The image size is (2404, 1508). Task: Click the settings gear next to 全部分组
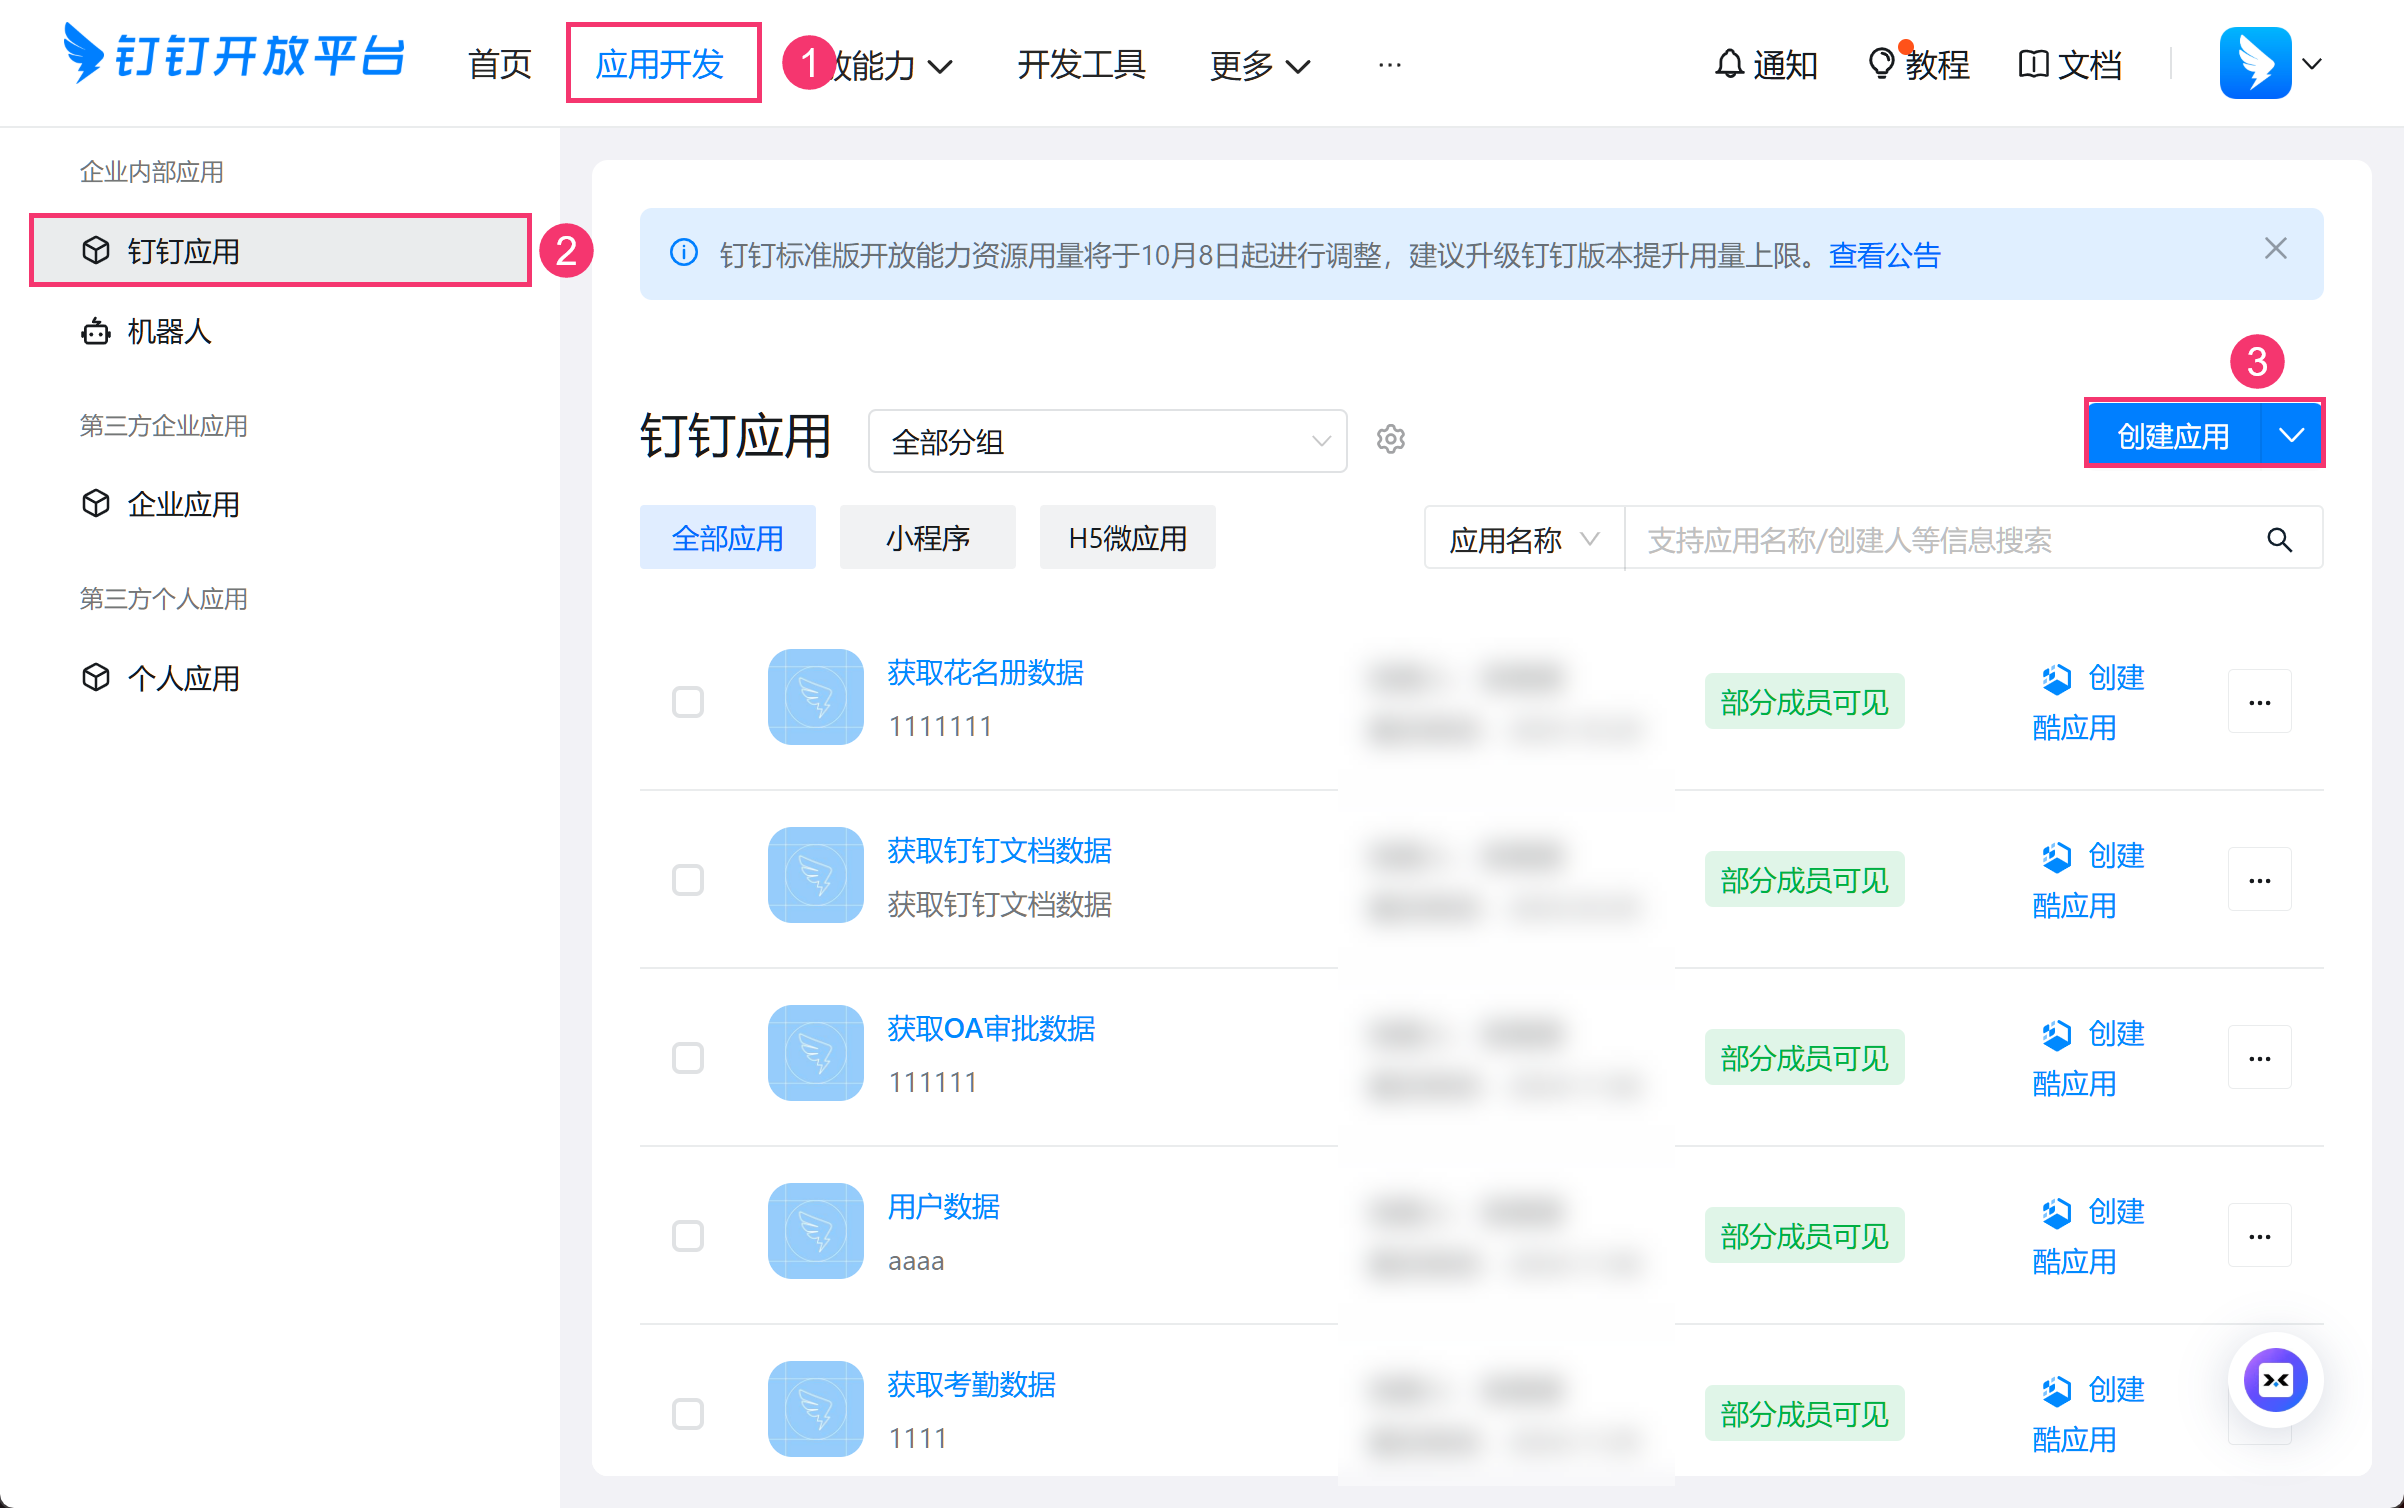coord(1390,439)
